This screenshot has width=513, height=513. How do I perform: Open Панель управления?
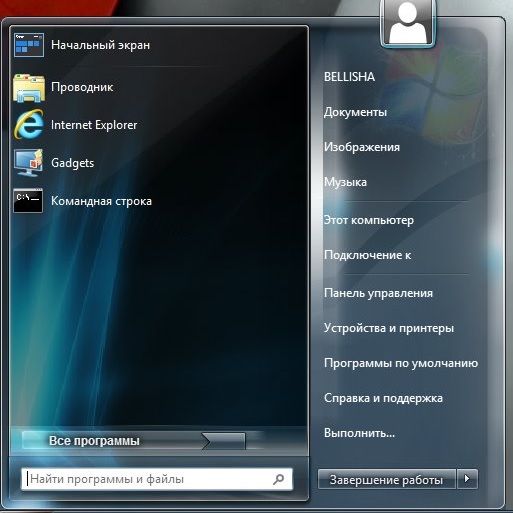click(x=378, y=293)
